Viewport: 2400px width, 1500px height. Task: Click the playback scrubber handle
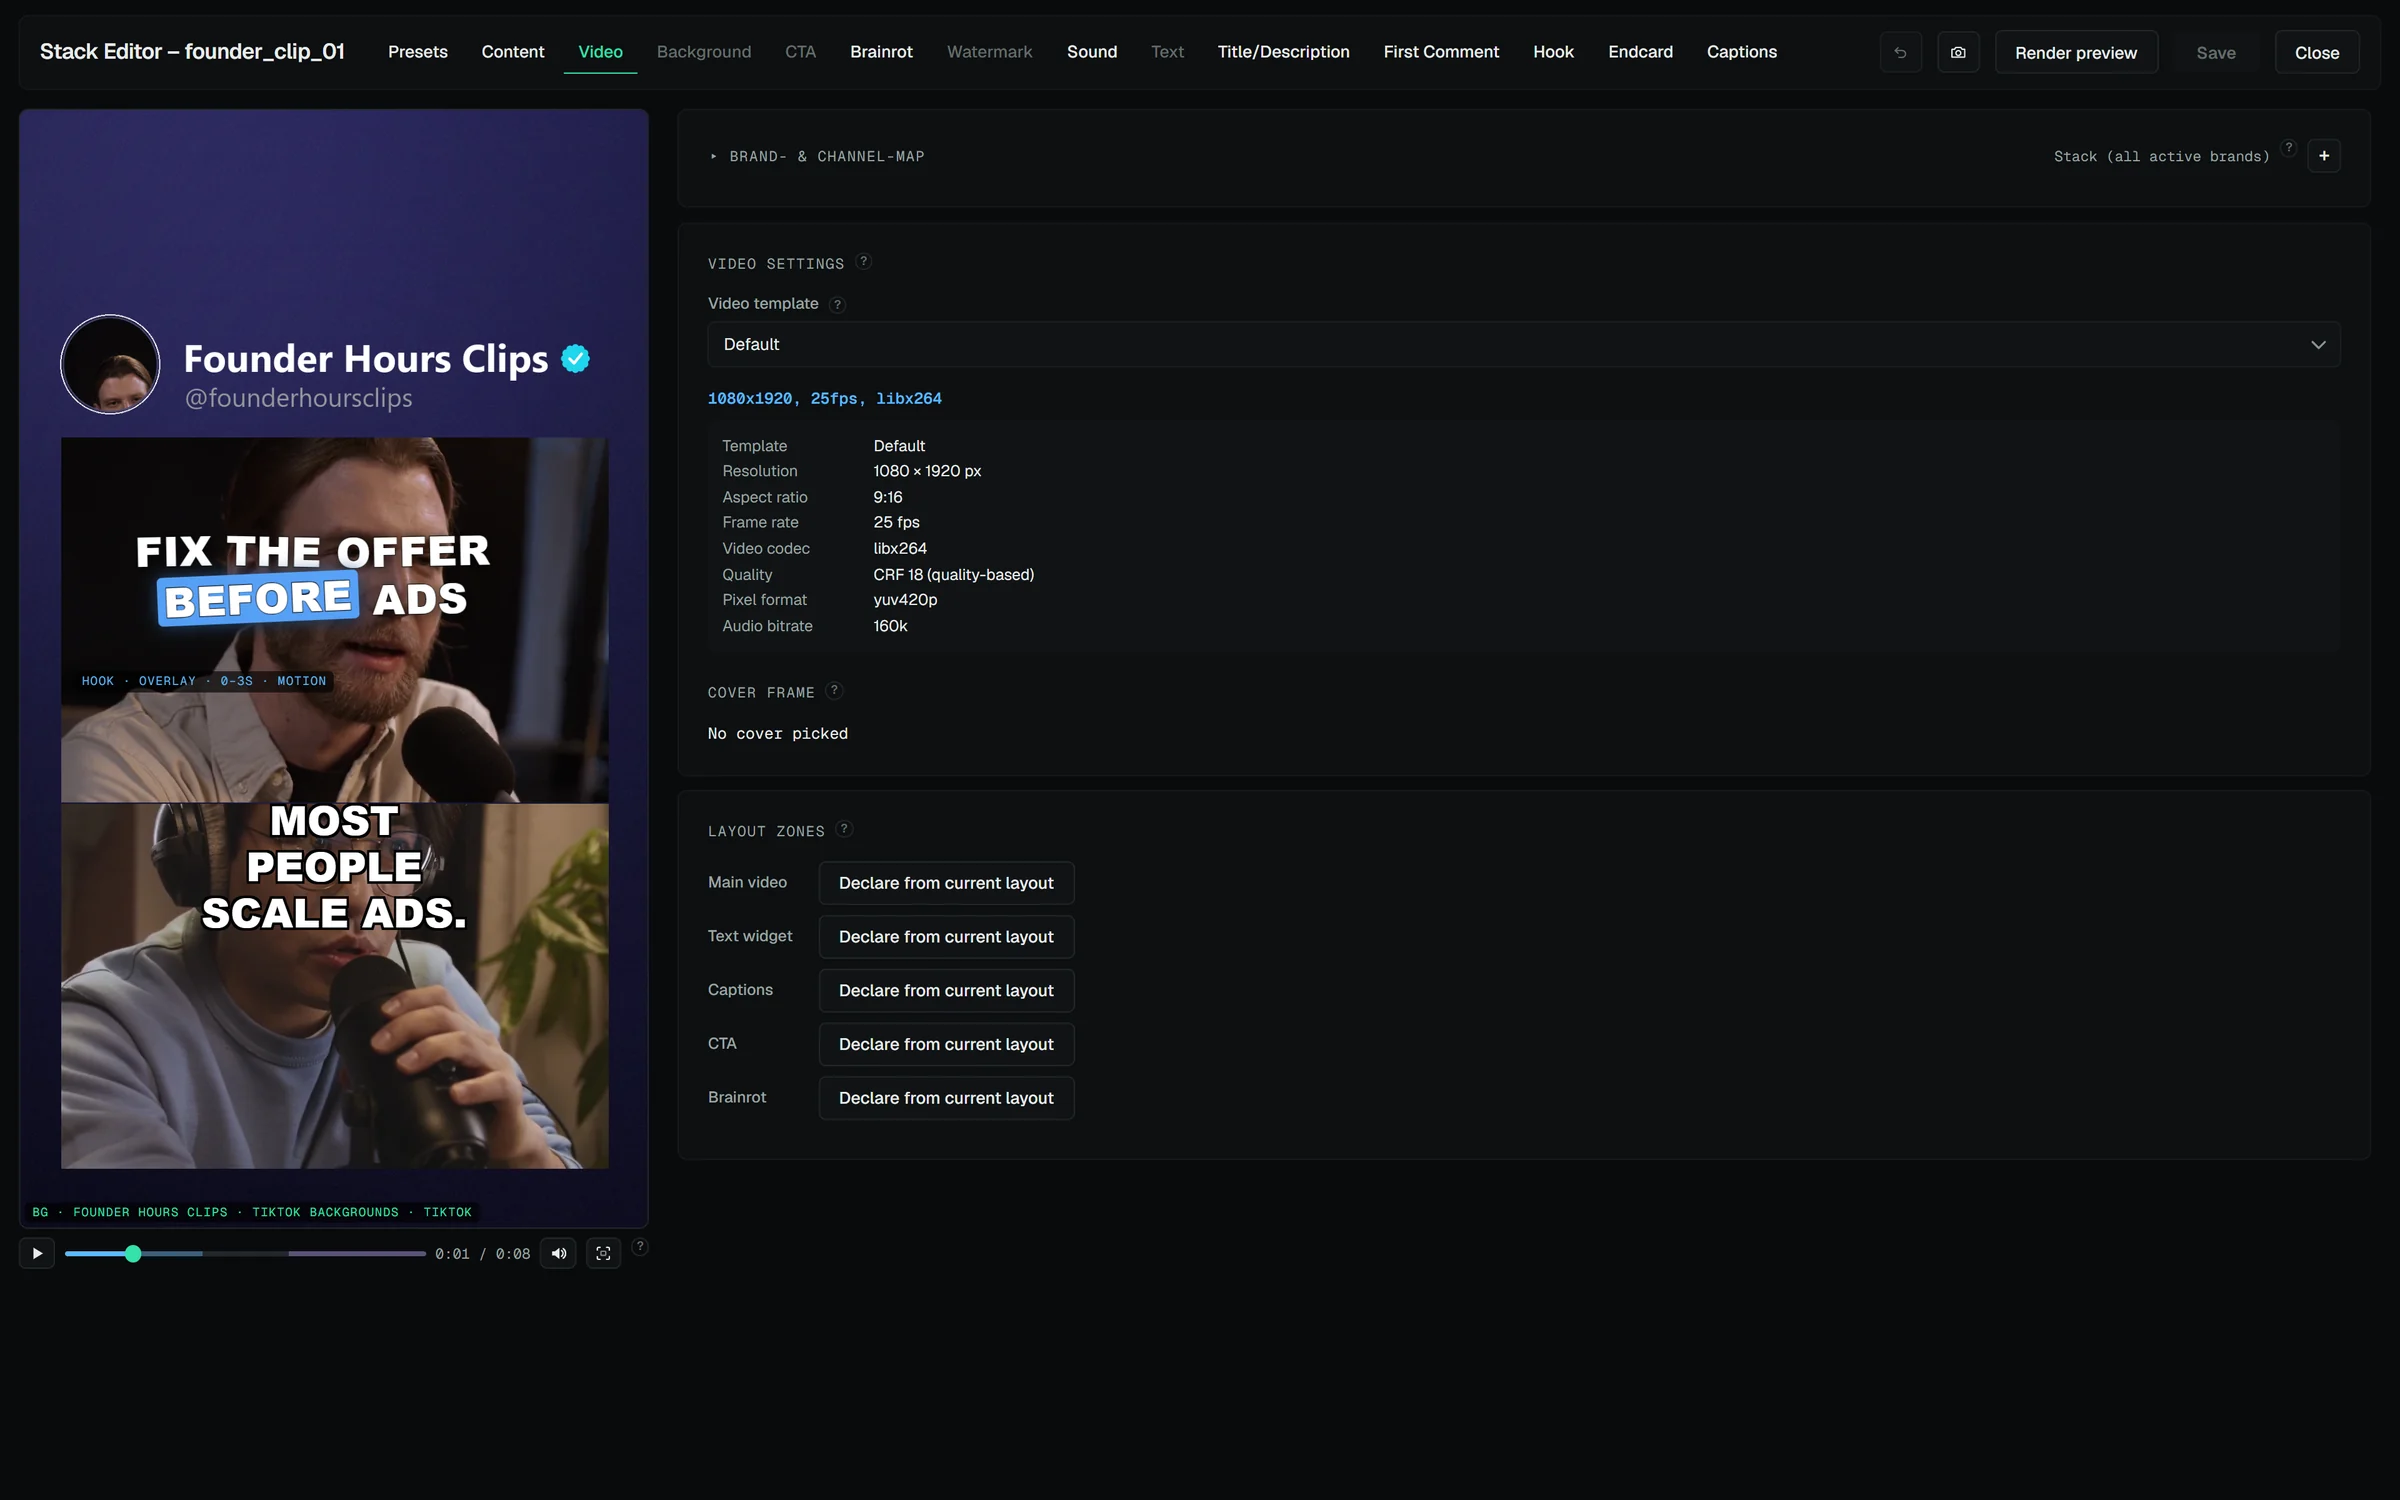click(133, 1253)
